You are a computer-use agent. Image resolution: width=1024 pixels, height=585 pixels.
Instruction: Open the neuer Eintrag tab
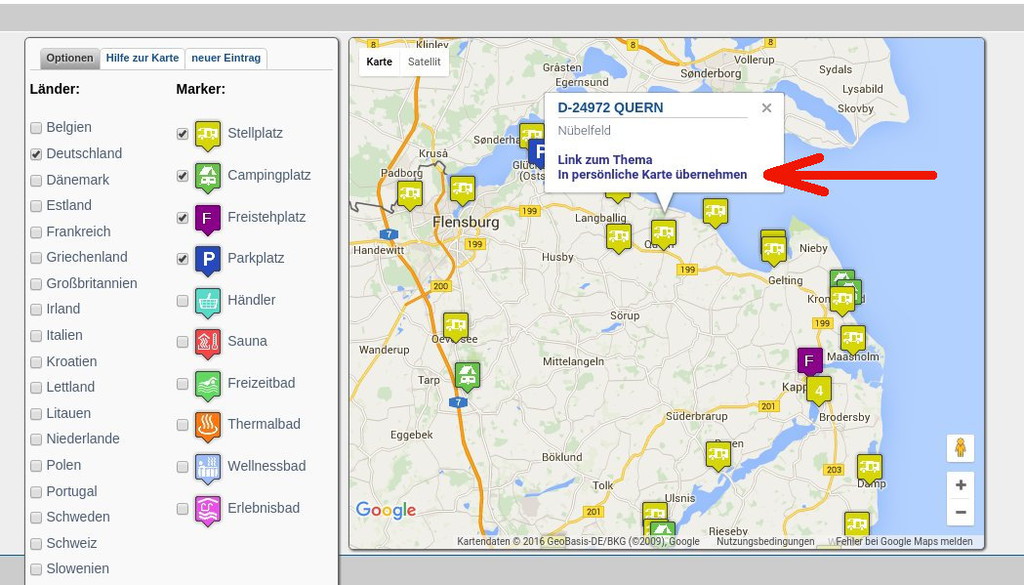(x=226, y=58)
